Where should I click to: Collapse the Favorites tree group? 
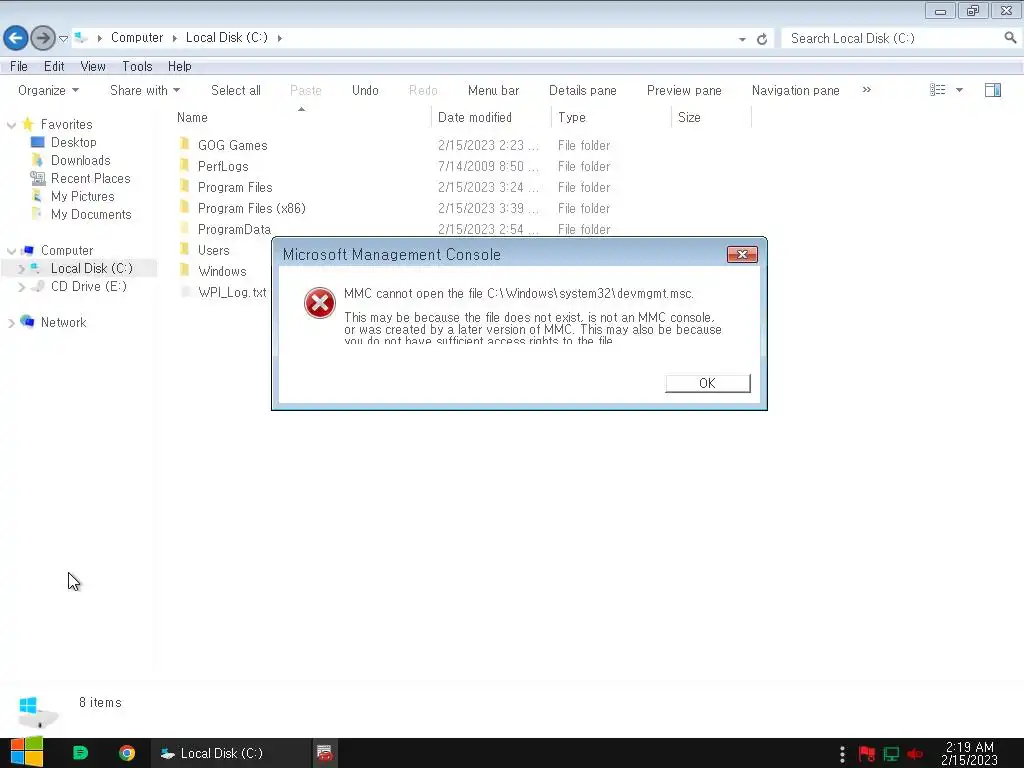coord(12,125)
